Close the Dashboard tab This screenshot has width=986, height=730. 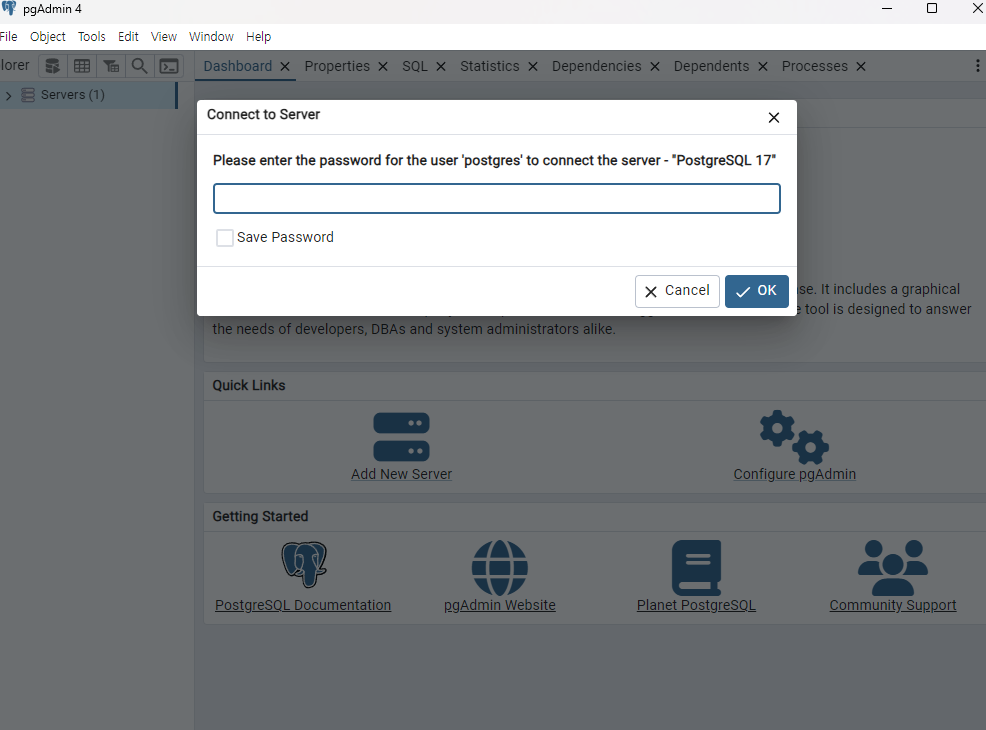(285, 67)
